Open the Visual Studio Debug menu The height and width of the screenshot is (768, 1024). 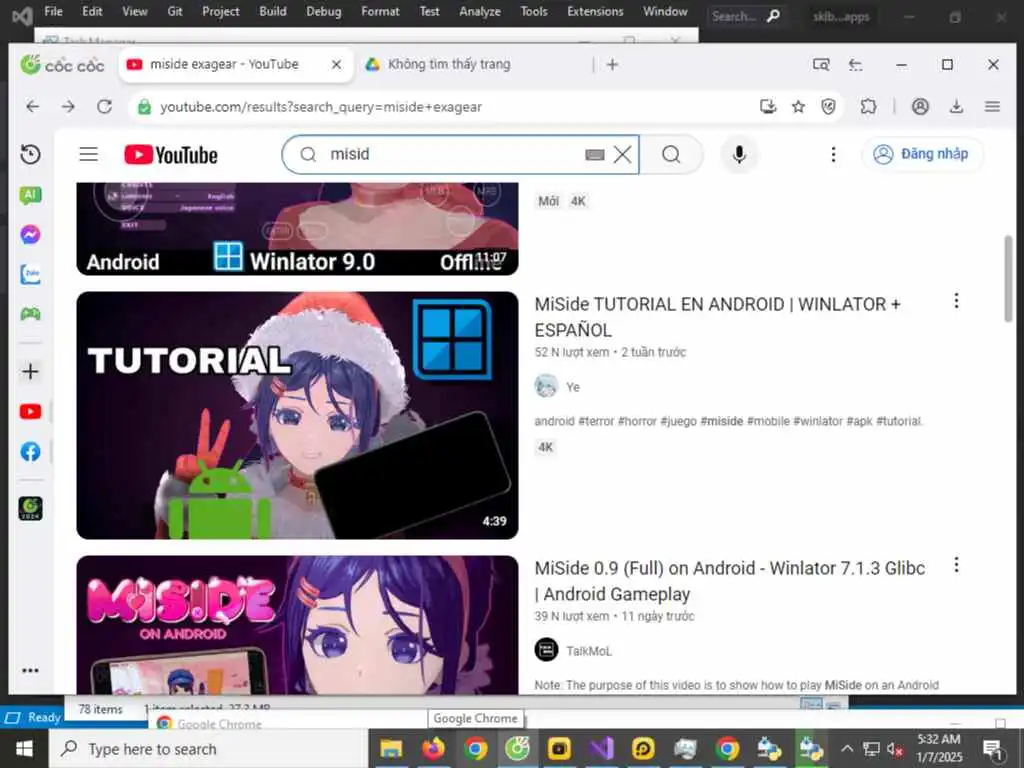click(324, 11)
